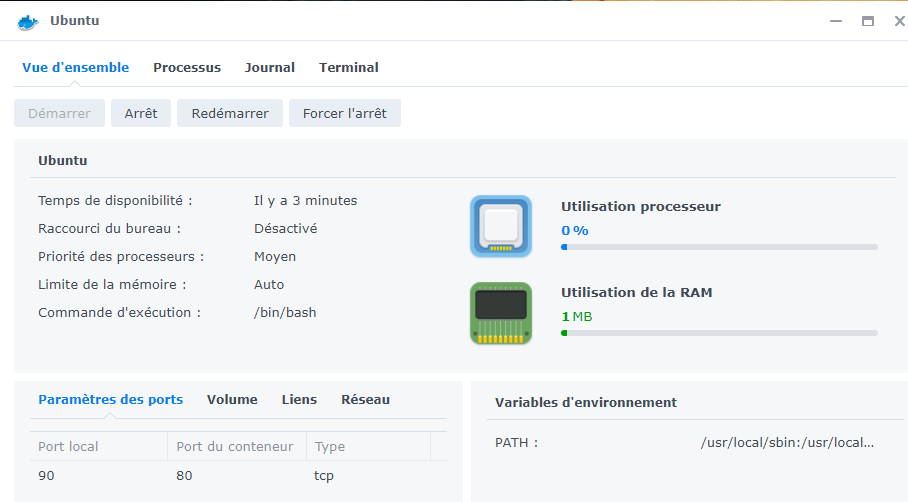Click Forcer l'arrêt button
Screen dimensions: 908x502
coord(345,113)
